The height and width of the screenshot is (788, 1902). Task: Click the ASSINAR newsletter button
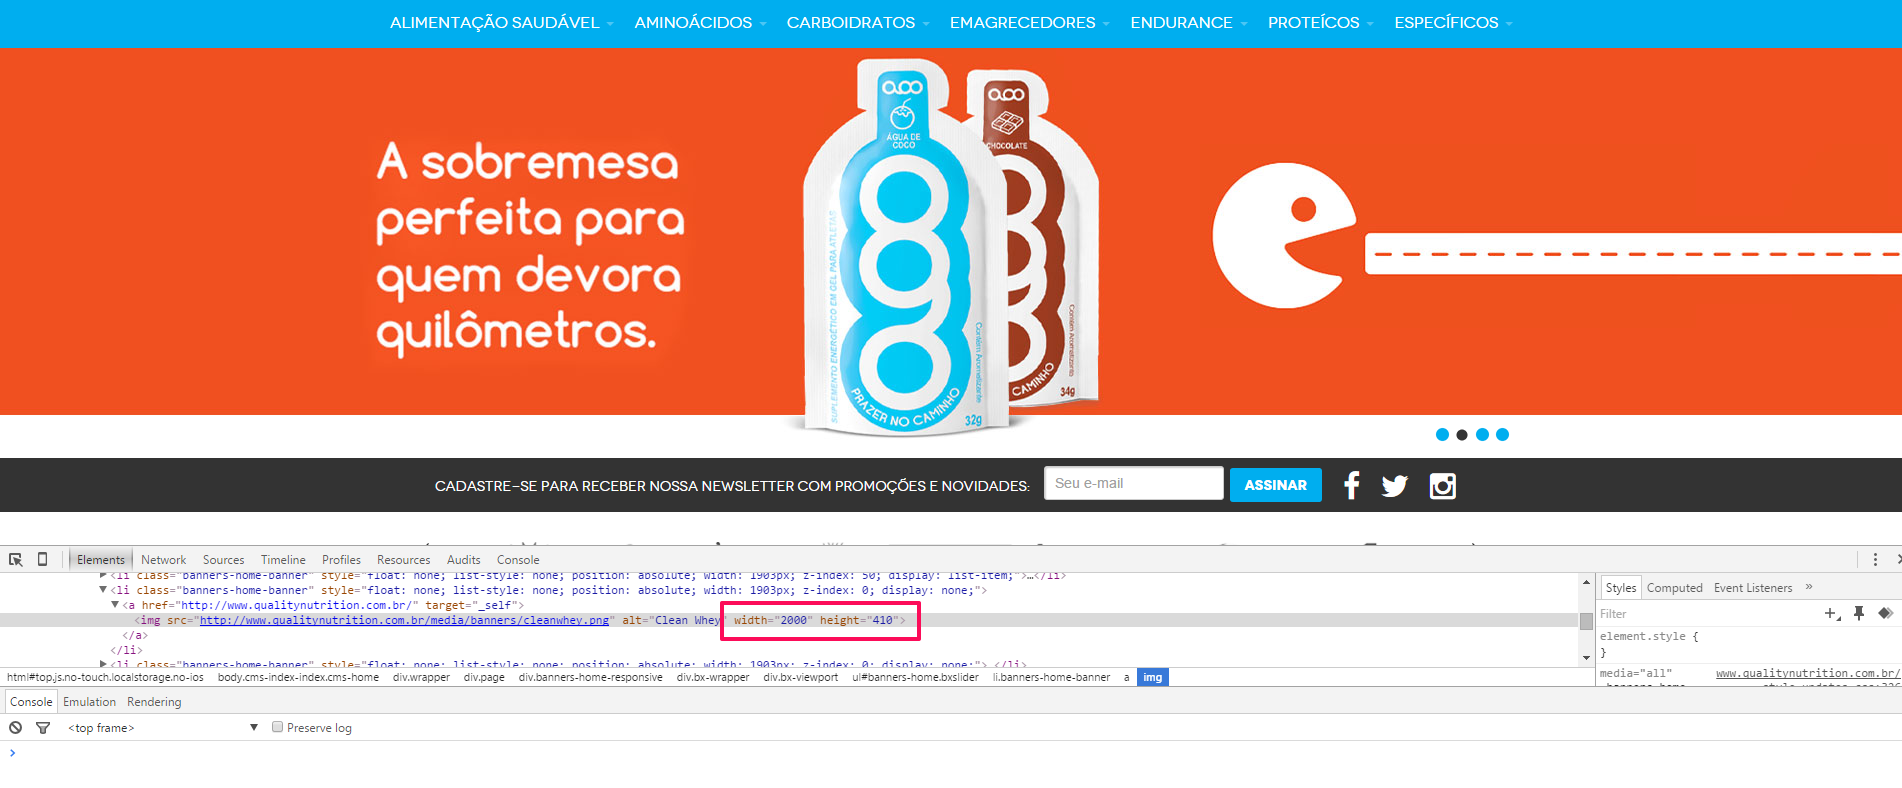pyautogui.click(x=1275, y=485)
